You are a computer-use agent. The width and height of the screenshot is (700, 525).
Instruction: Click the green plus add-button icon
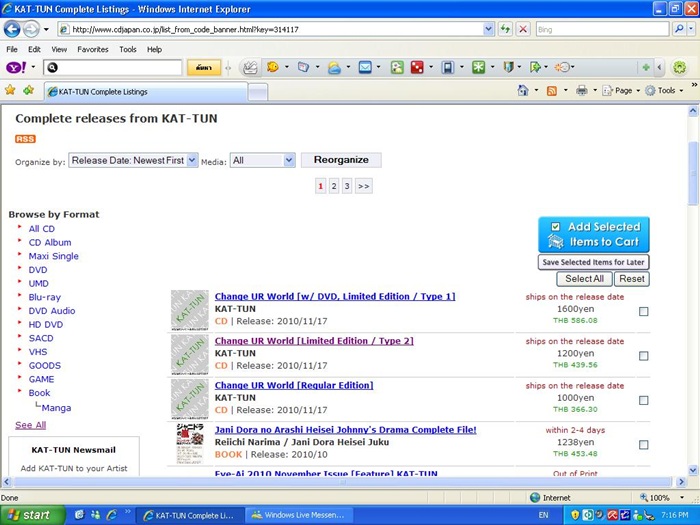(646, 67)
